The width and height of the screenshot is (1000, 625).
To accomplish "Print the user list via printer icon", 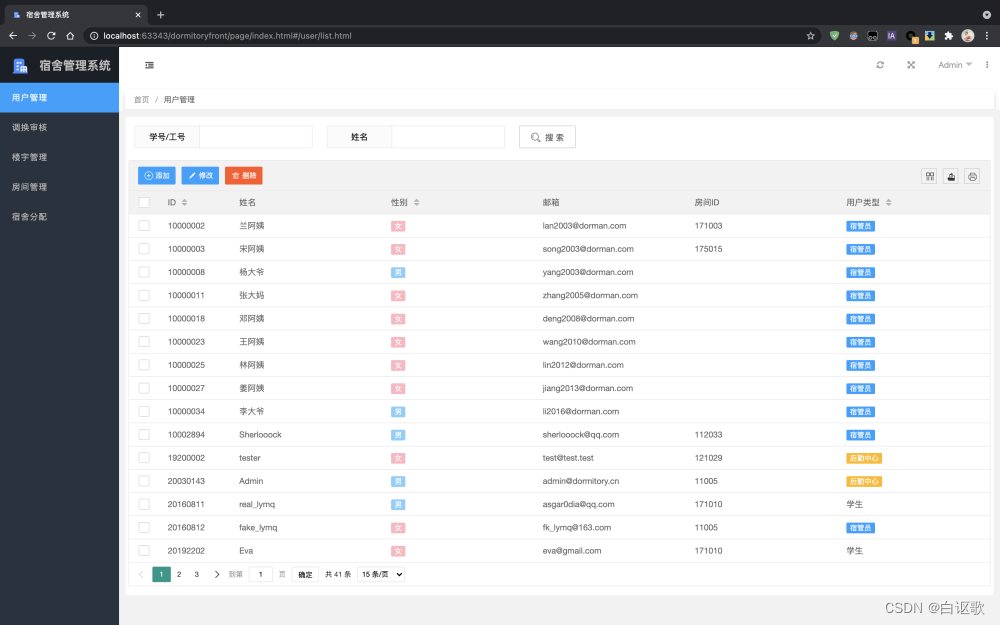I will pyautogui.click(x=972, y=175).
